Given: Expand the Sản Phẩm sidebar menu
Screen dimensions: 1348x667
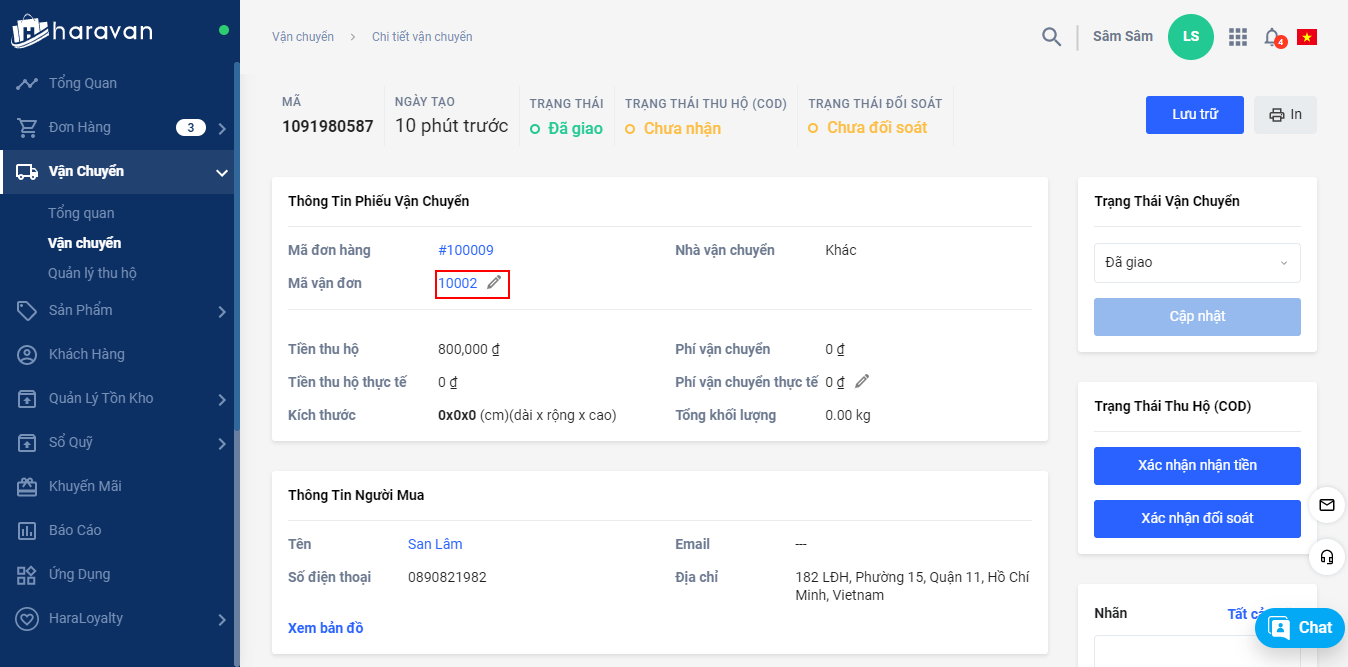Looking at the screenshot, I should tap(222, 311).
